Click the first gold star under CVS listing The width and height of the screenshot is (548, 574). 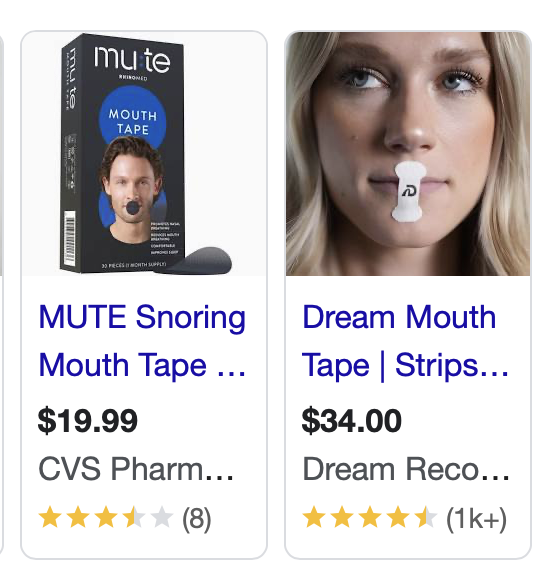coord(50,517)
